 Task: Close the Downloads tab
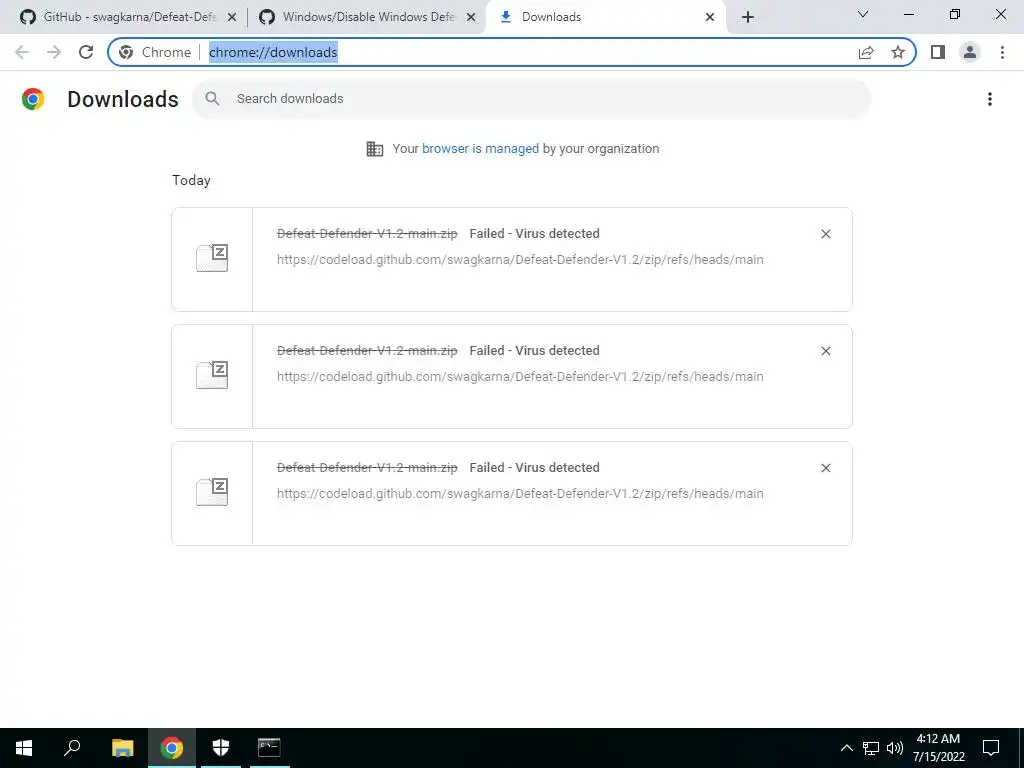click(710, 17)
